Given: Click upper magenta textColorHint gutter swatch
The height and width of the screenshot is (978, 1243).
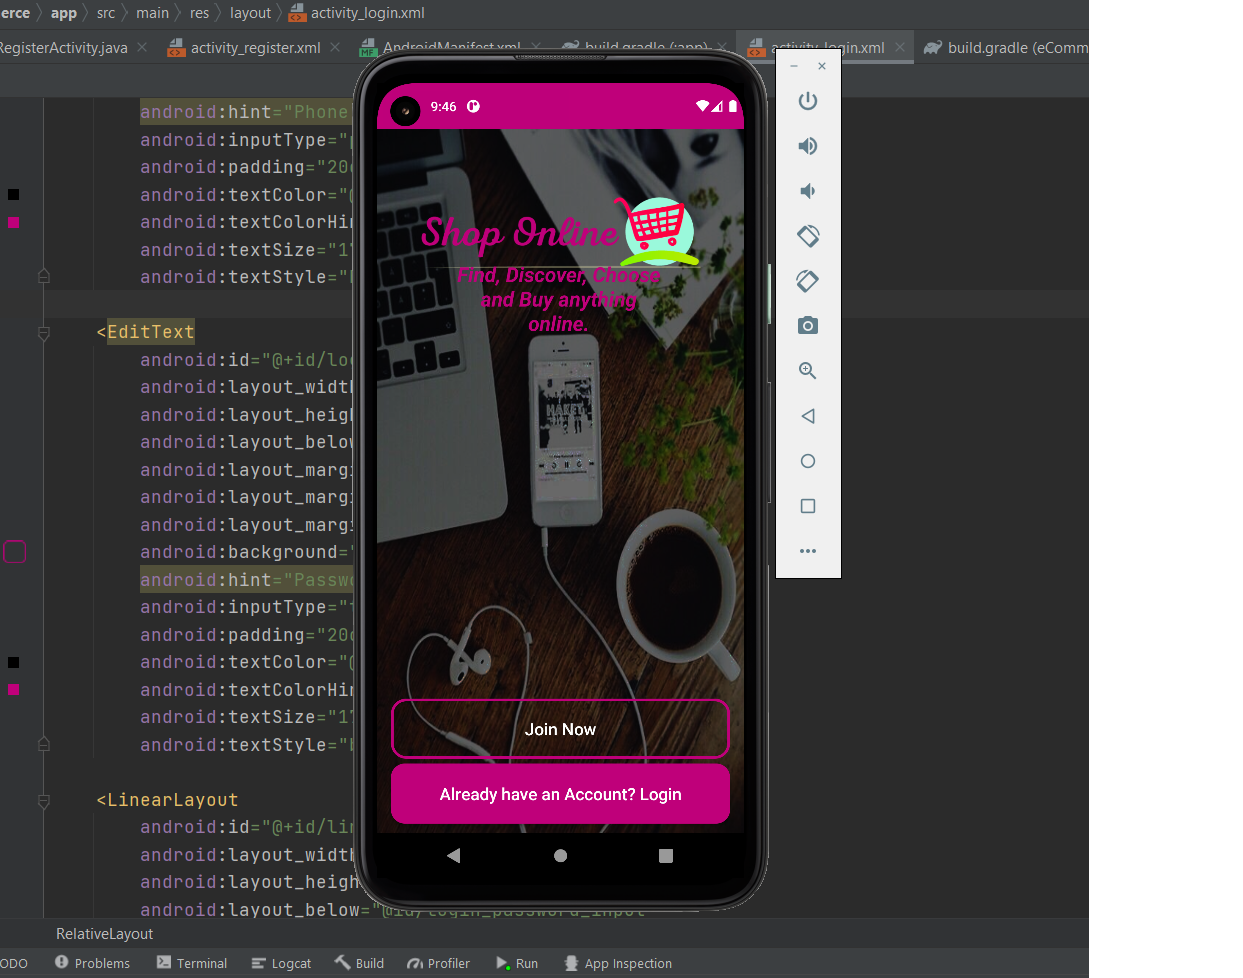Looking at the screenshot, I should pos(13,222).
